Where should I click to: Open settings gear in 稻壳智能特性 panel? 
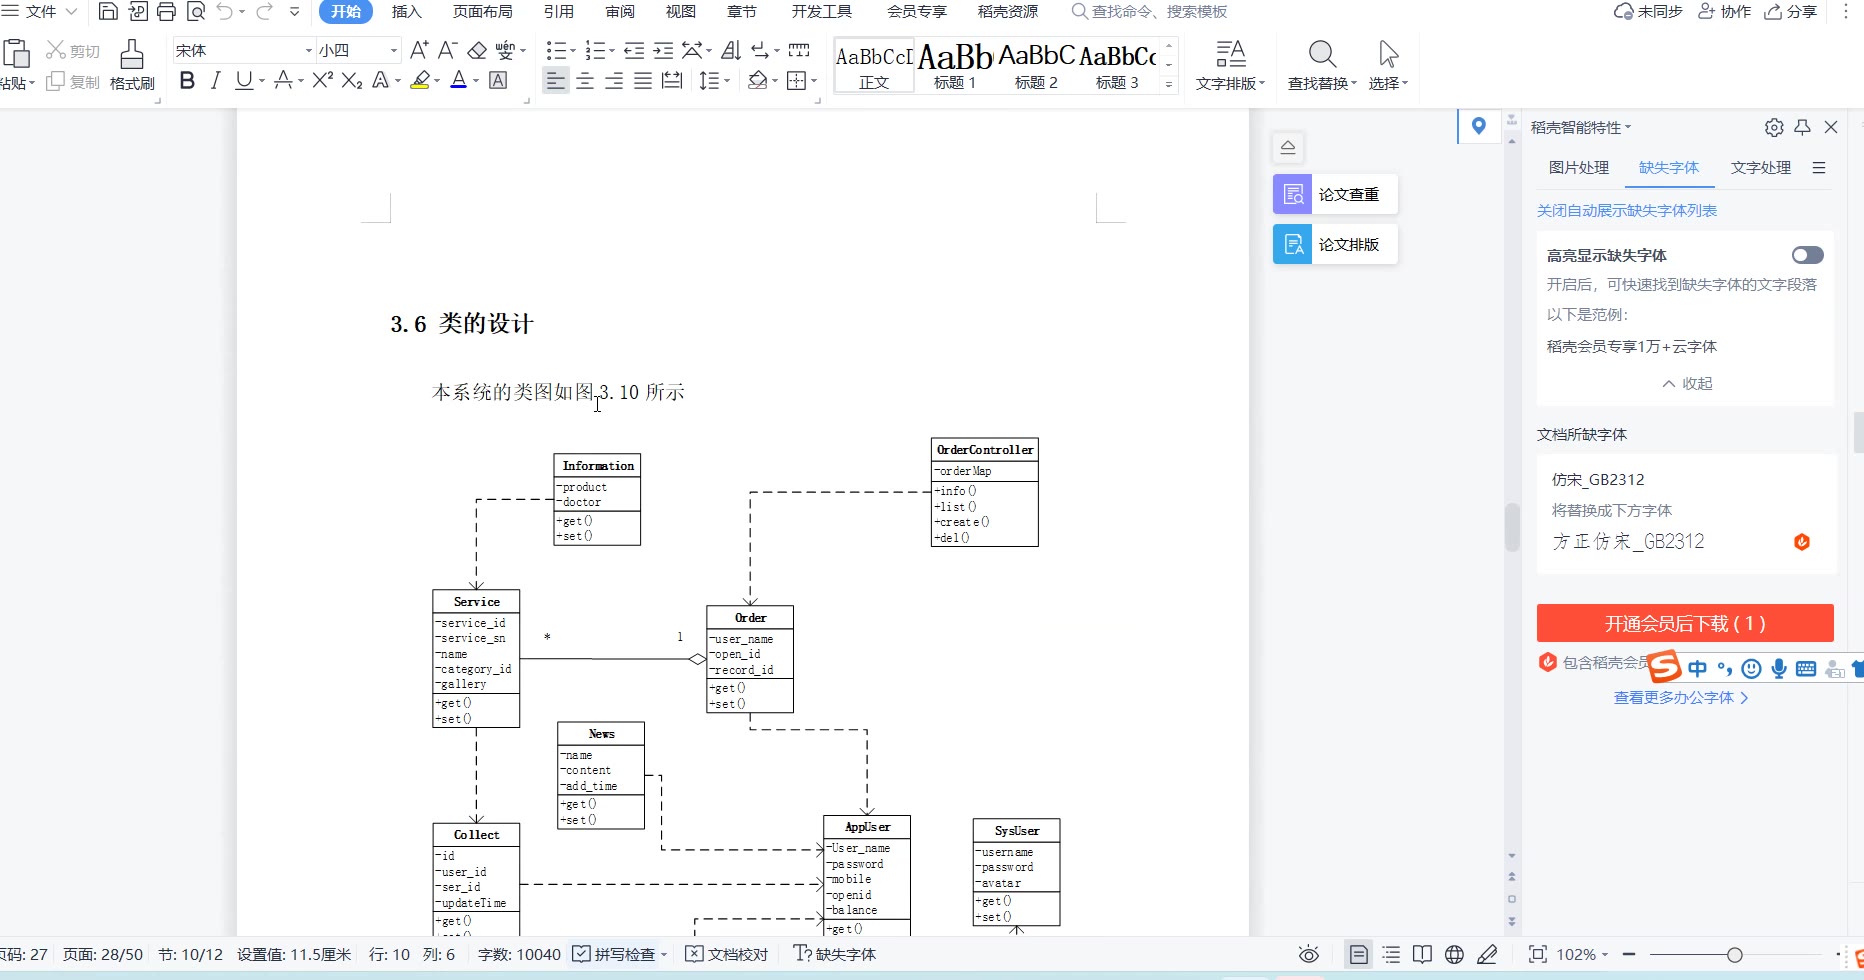1774,128
